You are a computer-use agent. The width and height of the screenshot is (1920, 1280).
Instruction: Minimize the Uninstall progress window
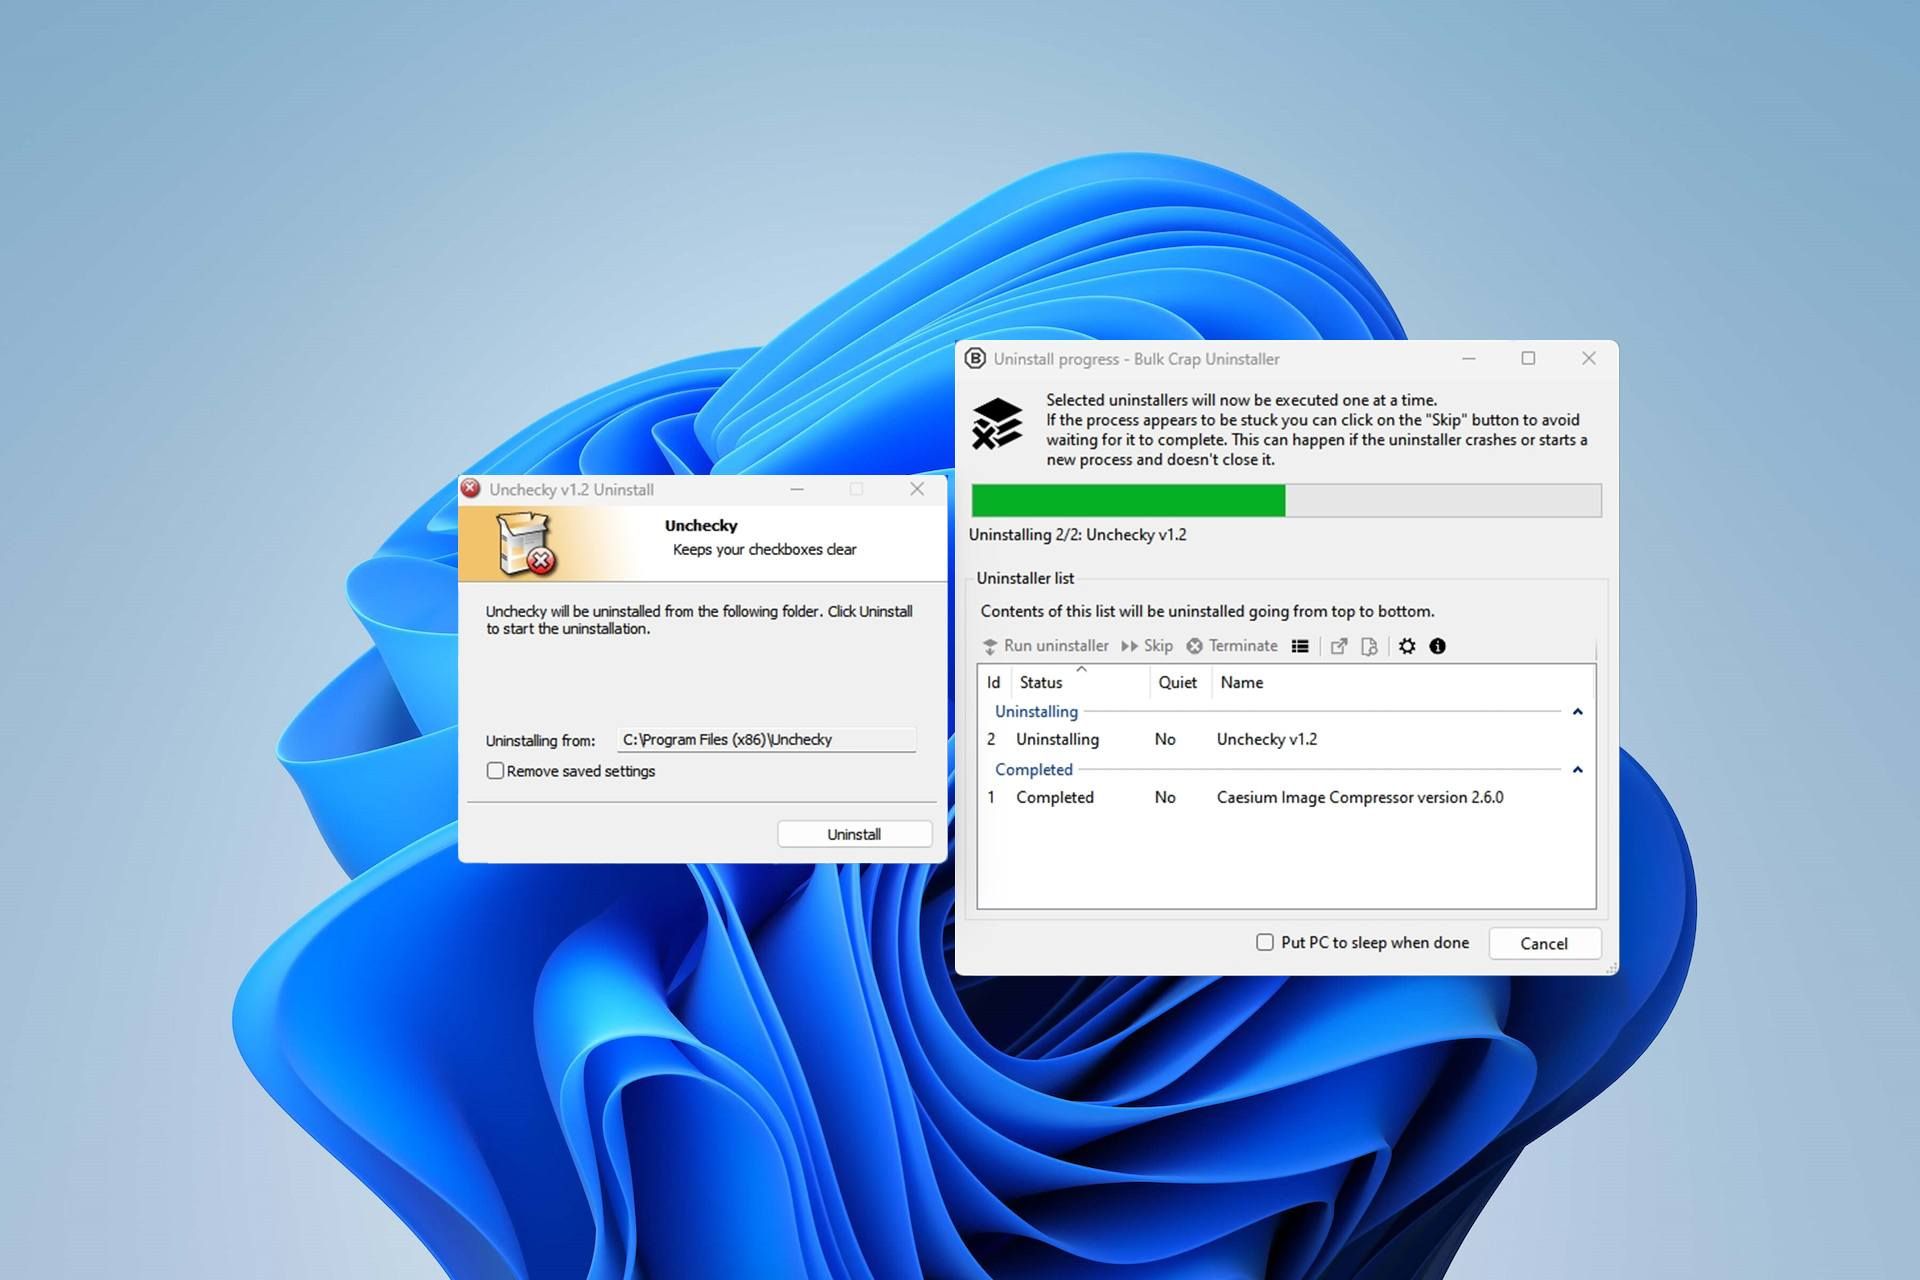(1469, 358)
